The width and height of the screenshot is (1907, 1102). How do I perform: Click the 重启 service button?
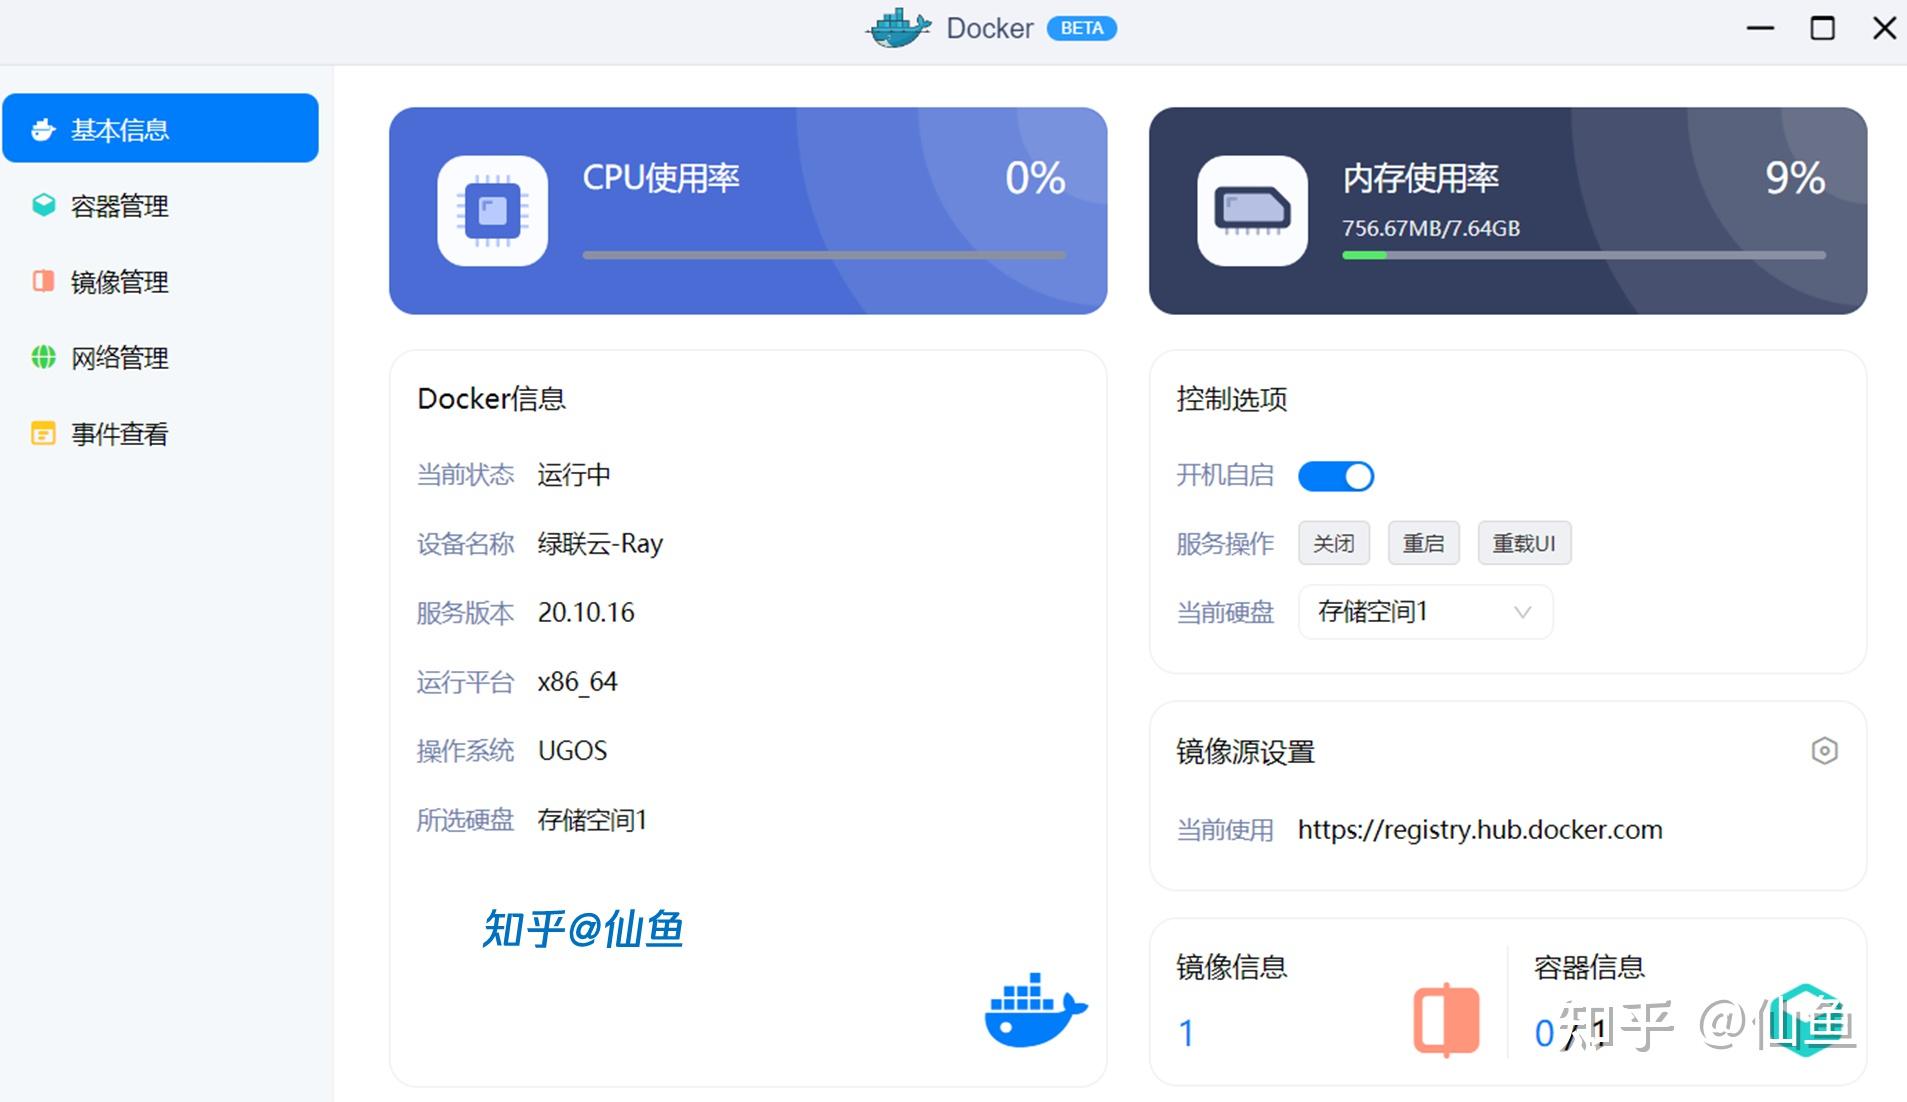click(x=1424, y=543)
